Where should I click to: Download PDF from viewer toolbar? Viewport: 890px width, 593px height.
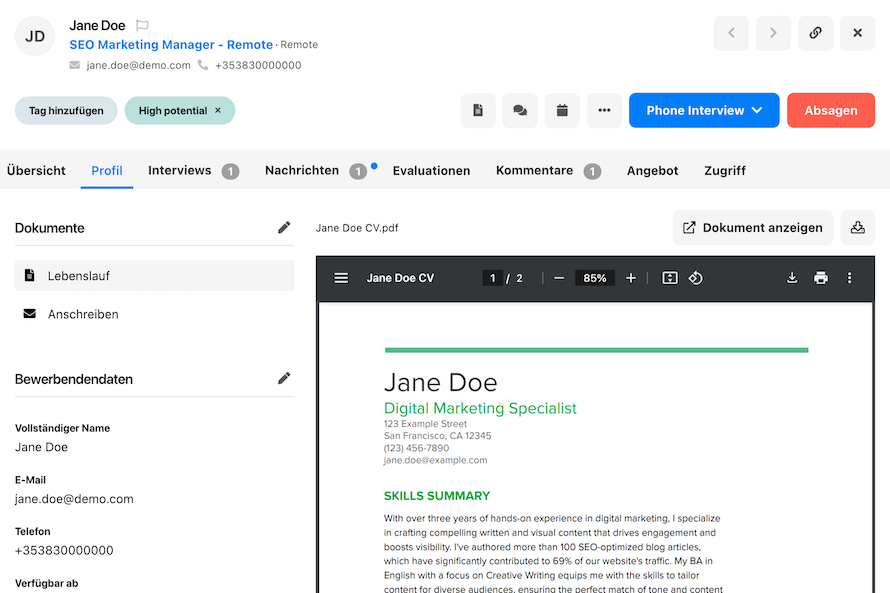[x=792, y=278]
